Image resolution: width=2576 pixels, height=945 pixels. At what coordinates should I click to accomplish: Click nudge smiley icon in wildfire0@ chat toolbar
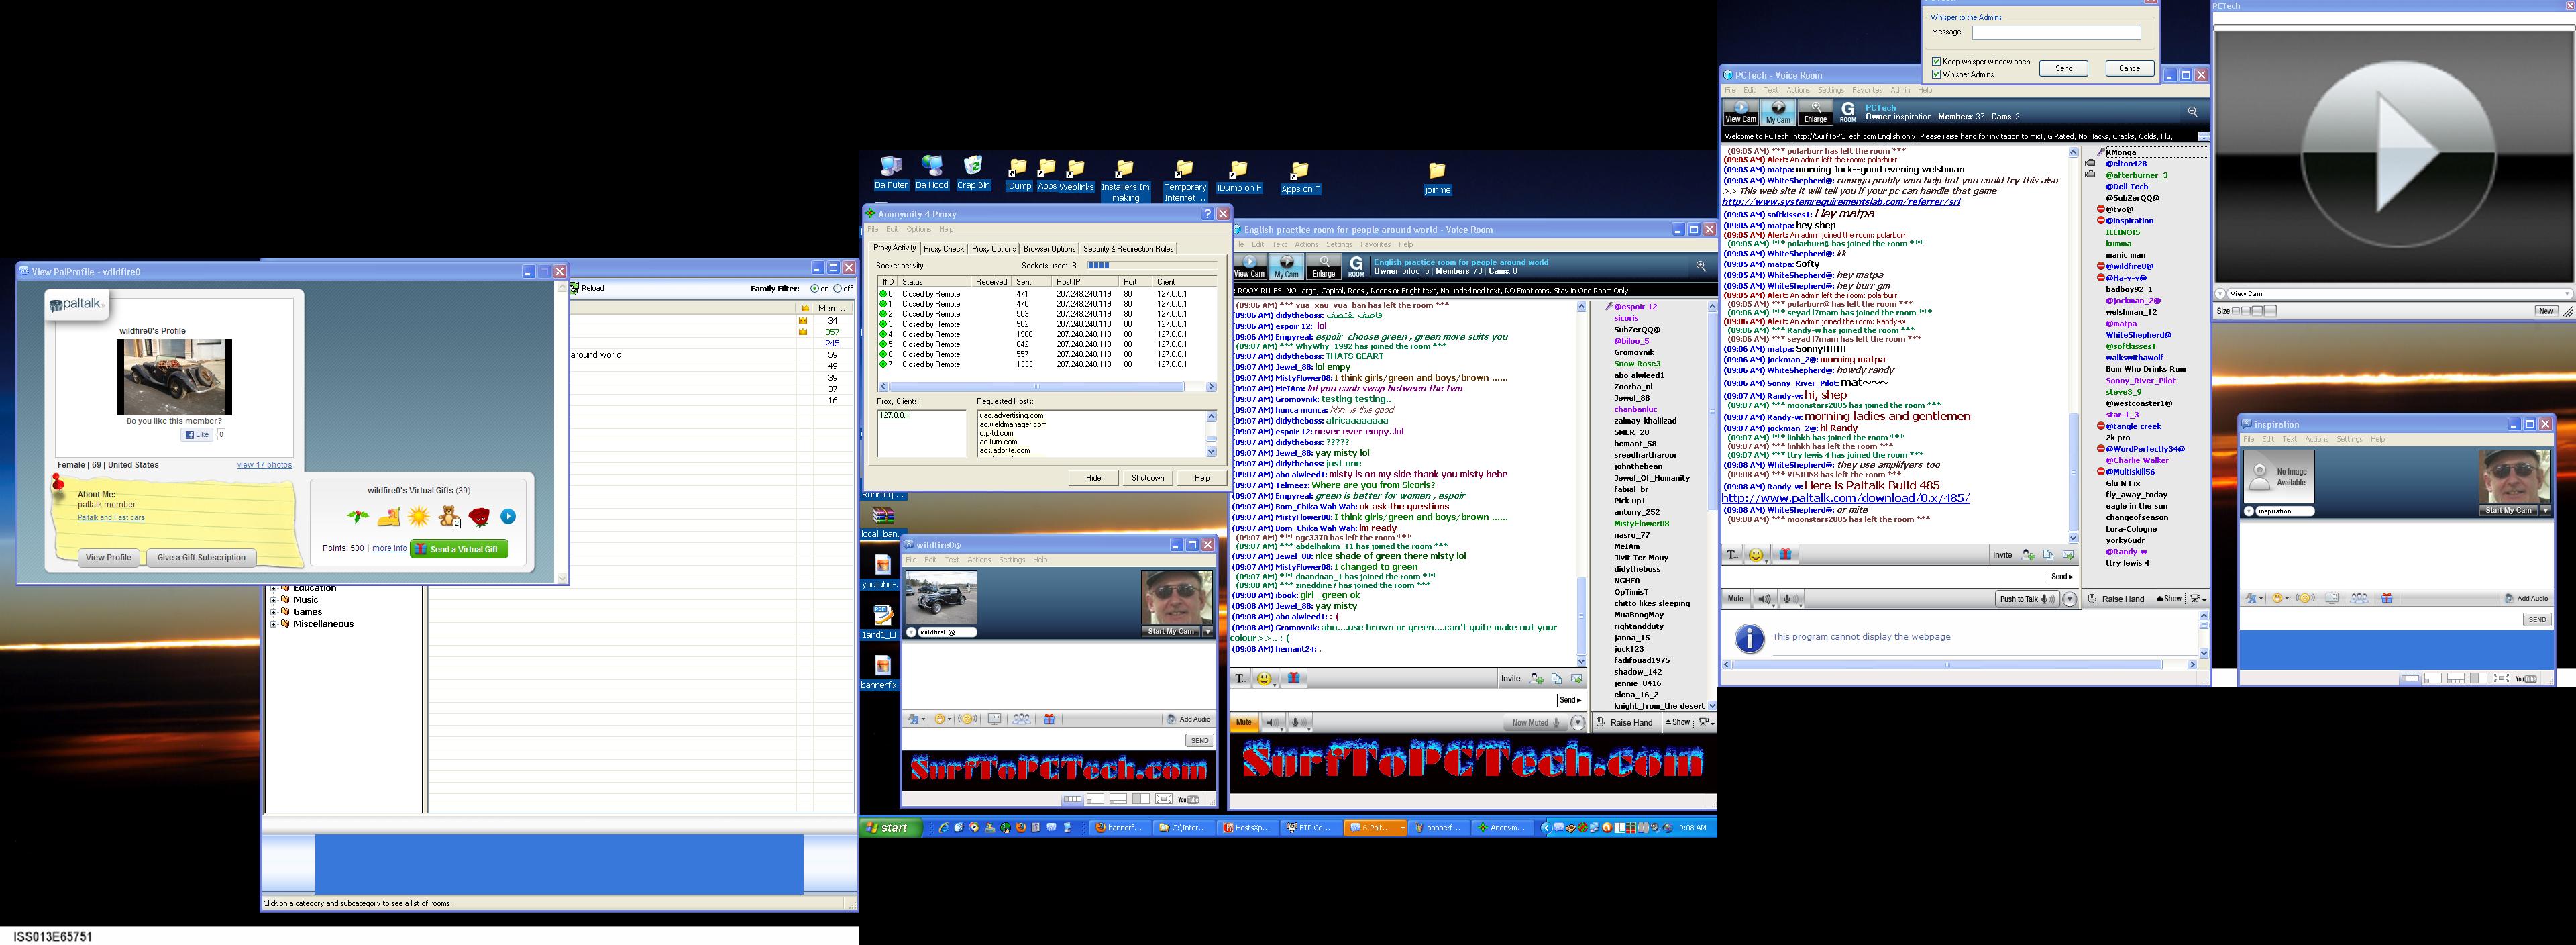click(x=967, y=719)
